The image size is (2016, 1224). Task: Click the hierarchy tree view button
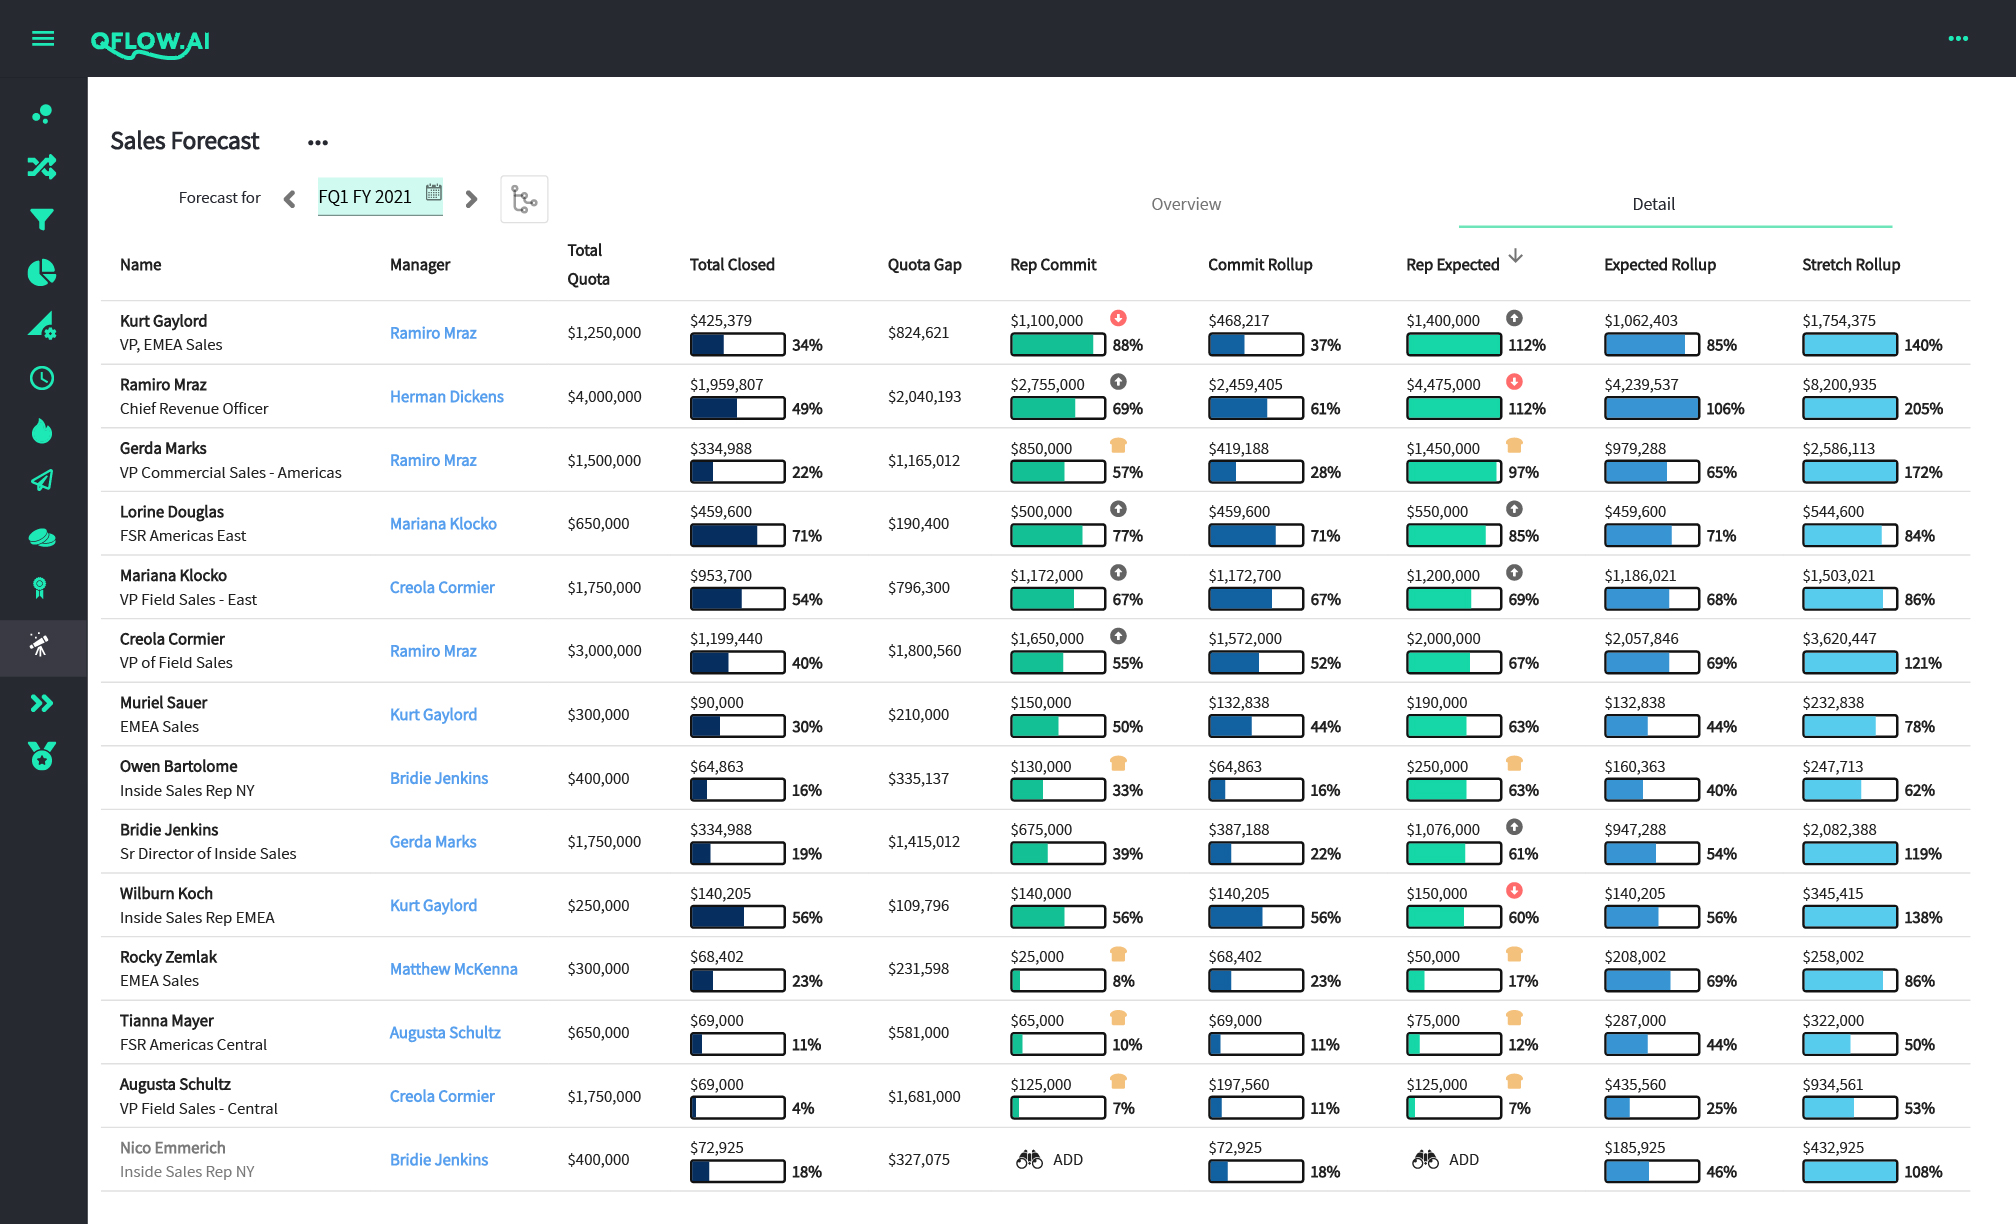[524, 199]
